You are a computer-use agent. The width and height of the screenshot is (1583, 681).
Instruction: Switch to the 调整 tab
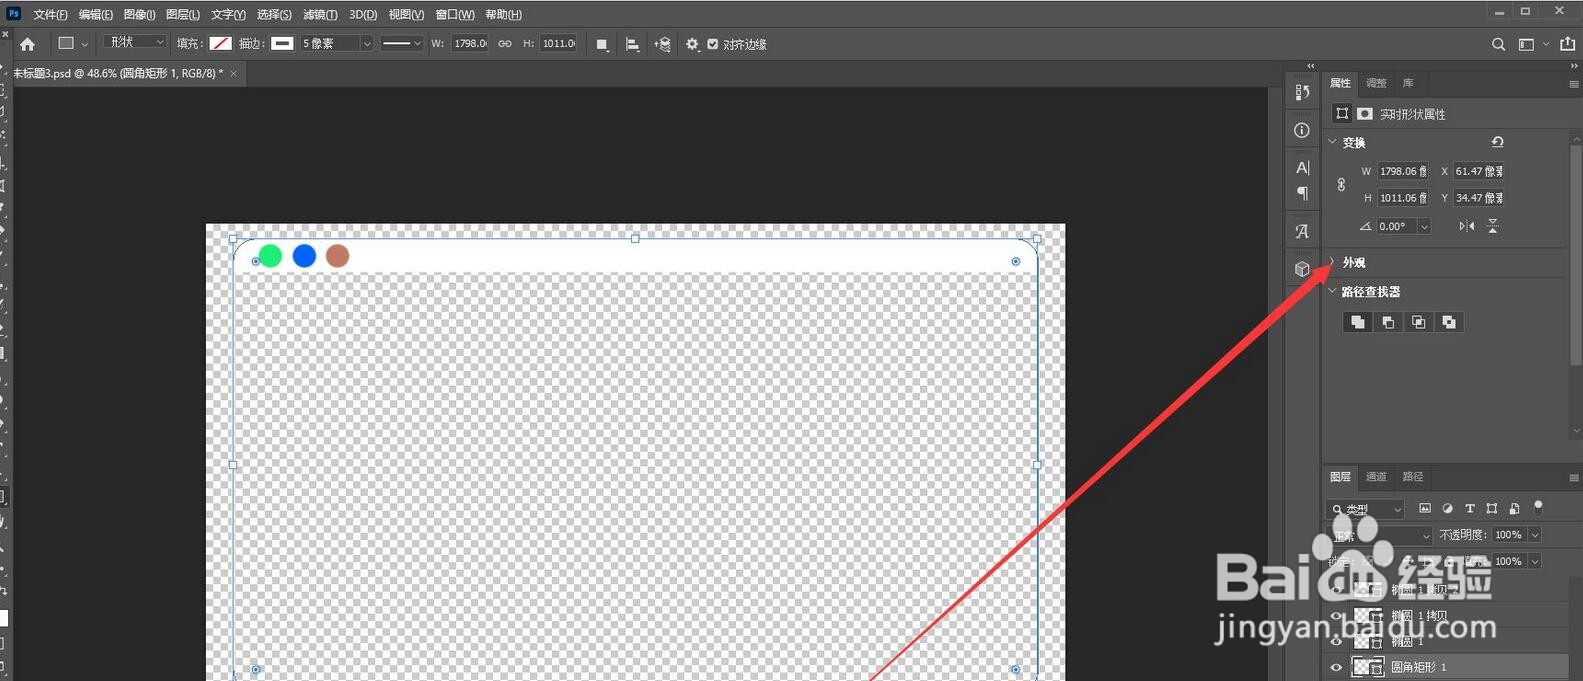click(x=1376, y=83)
